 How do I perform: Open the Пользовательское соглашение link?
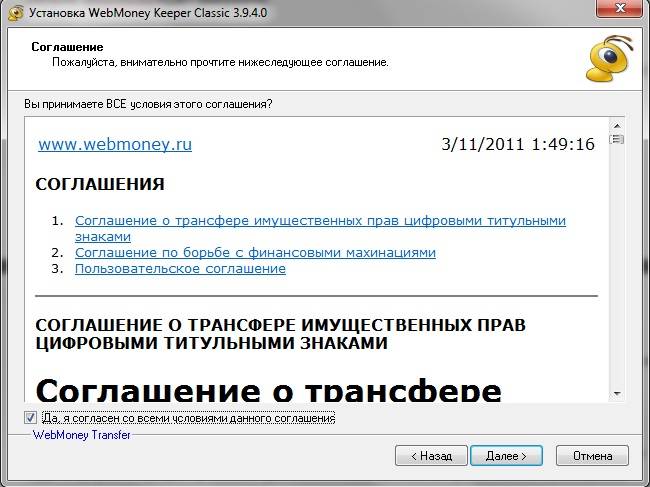(x=180, y=269)
